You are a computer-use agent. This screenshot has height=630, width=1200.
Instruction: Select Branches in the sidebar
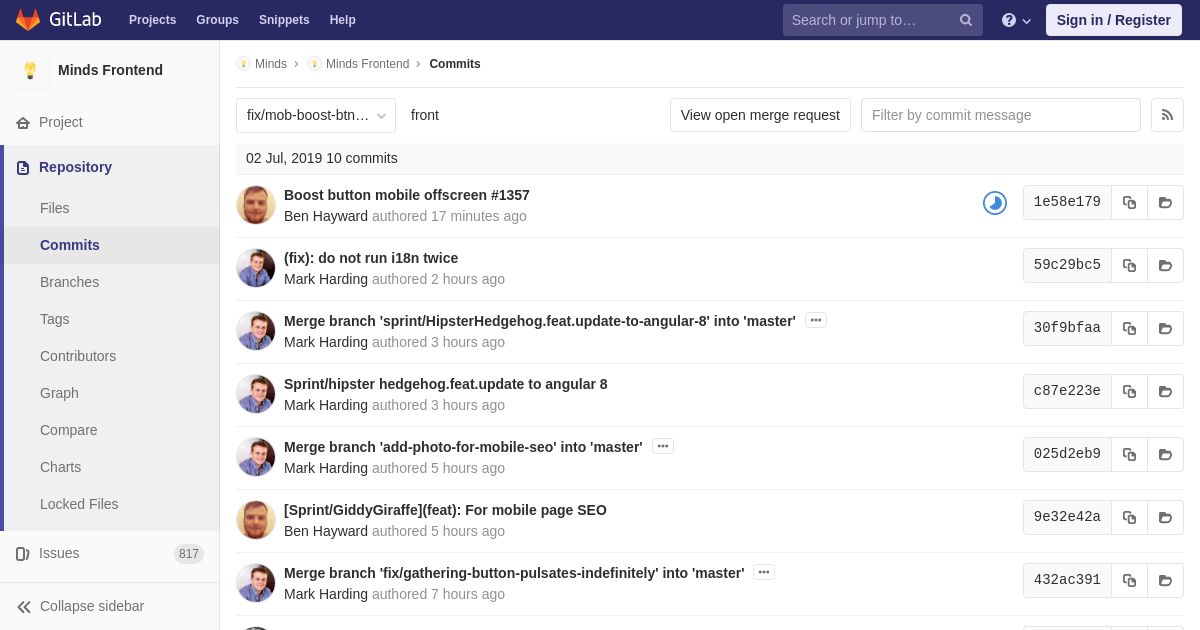tap(69, 282)
